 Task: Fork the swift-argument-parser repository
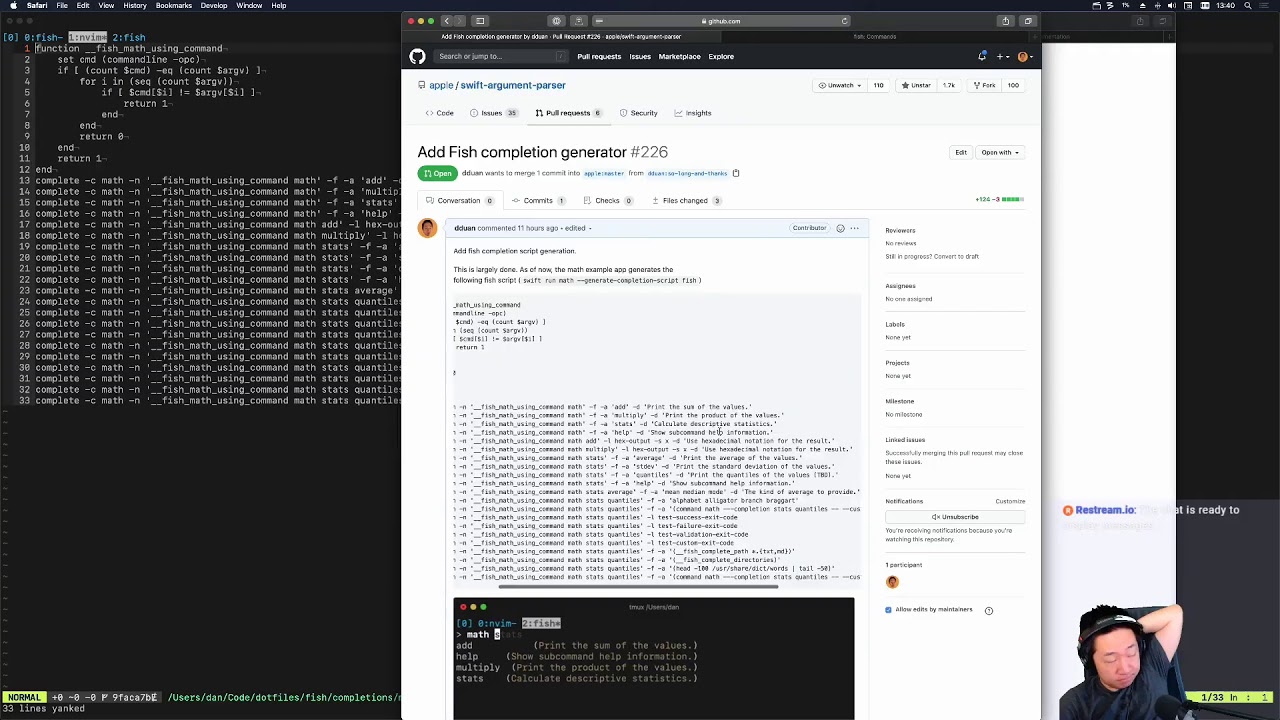point(984,86)
